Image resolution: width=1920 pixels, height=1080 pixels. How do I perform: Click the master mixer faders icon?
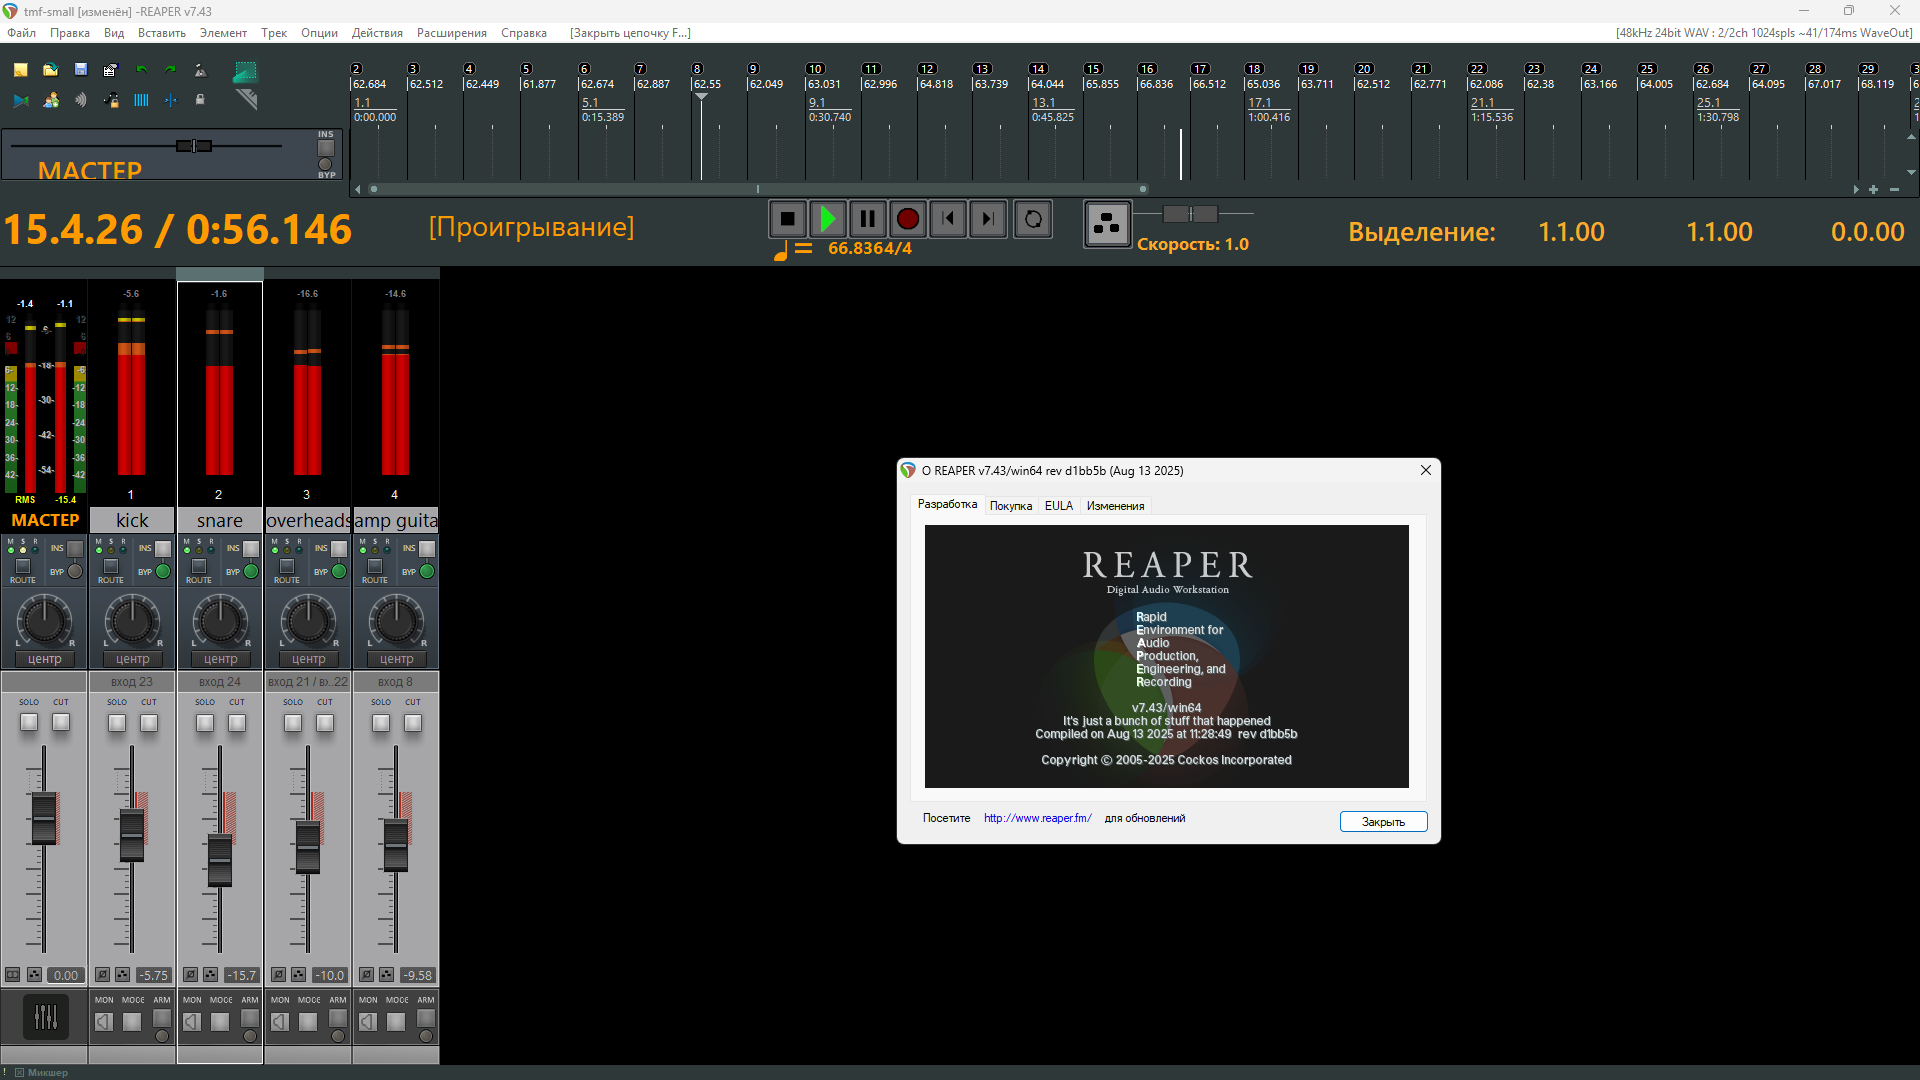(46, 1017)
